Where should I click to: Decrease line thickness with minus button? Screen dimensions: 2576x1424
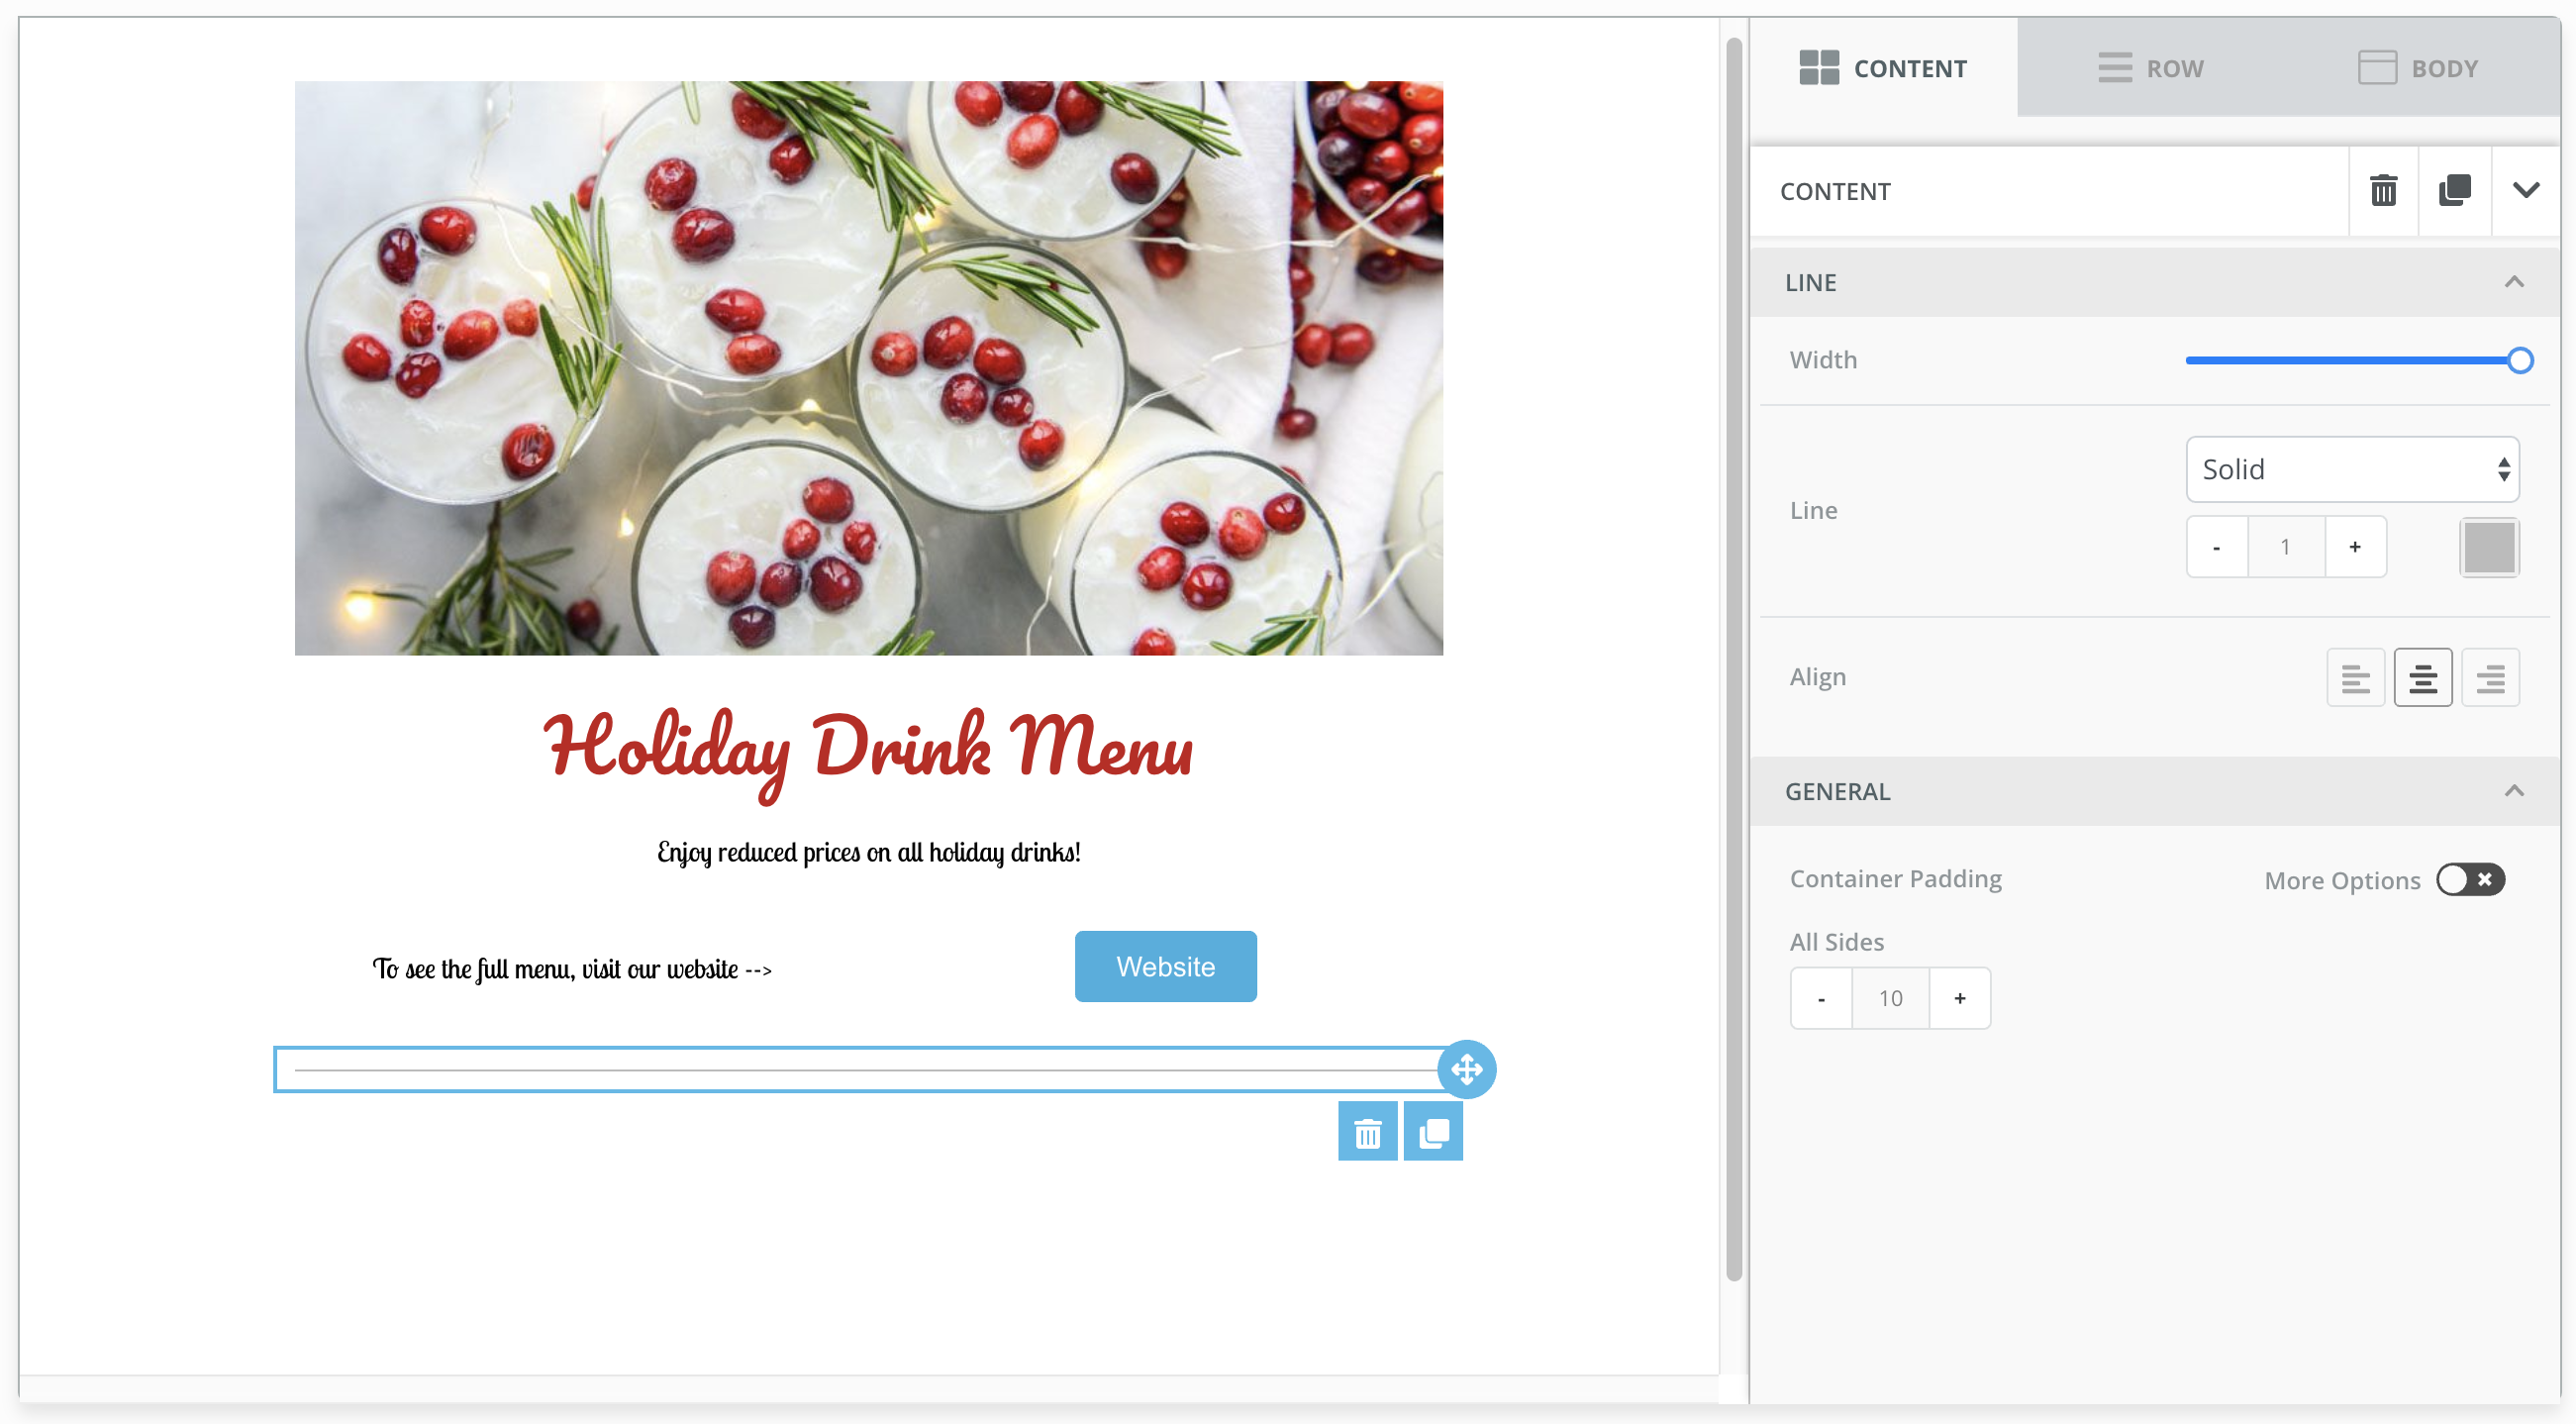point(2216,546)
